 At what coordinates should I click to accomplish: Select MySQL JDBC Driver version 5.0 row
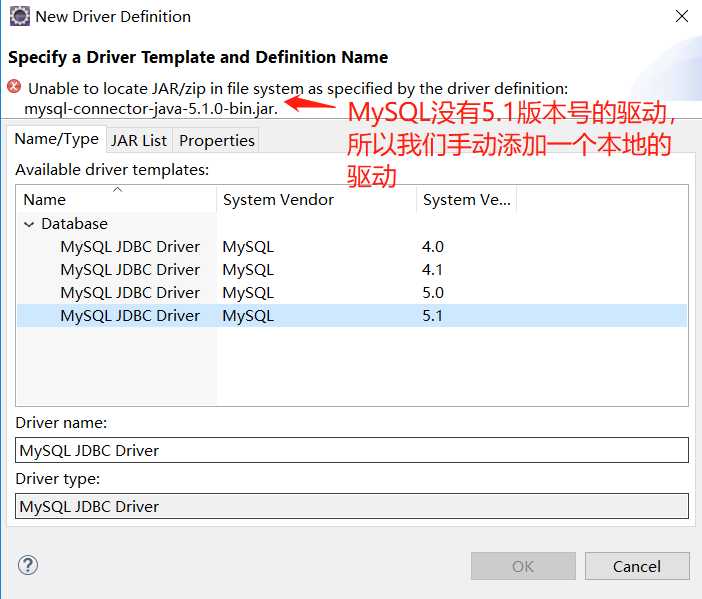pos(351,293)
